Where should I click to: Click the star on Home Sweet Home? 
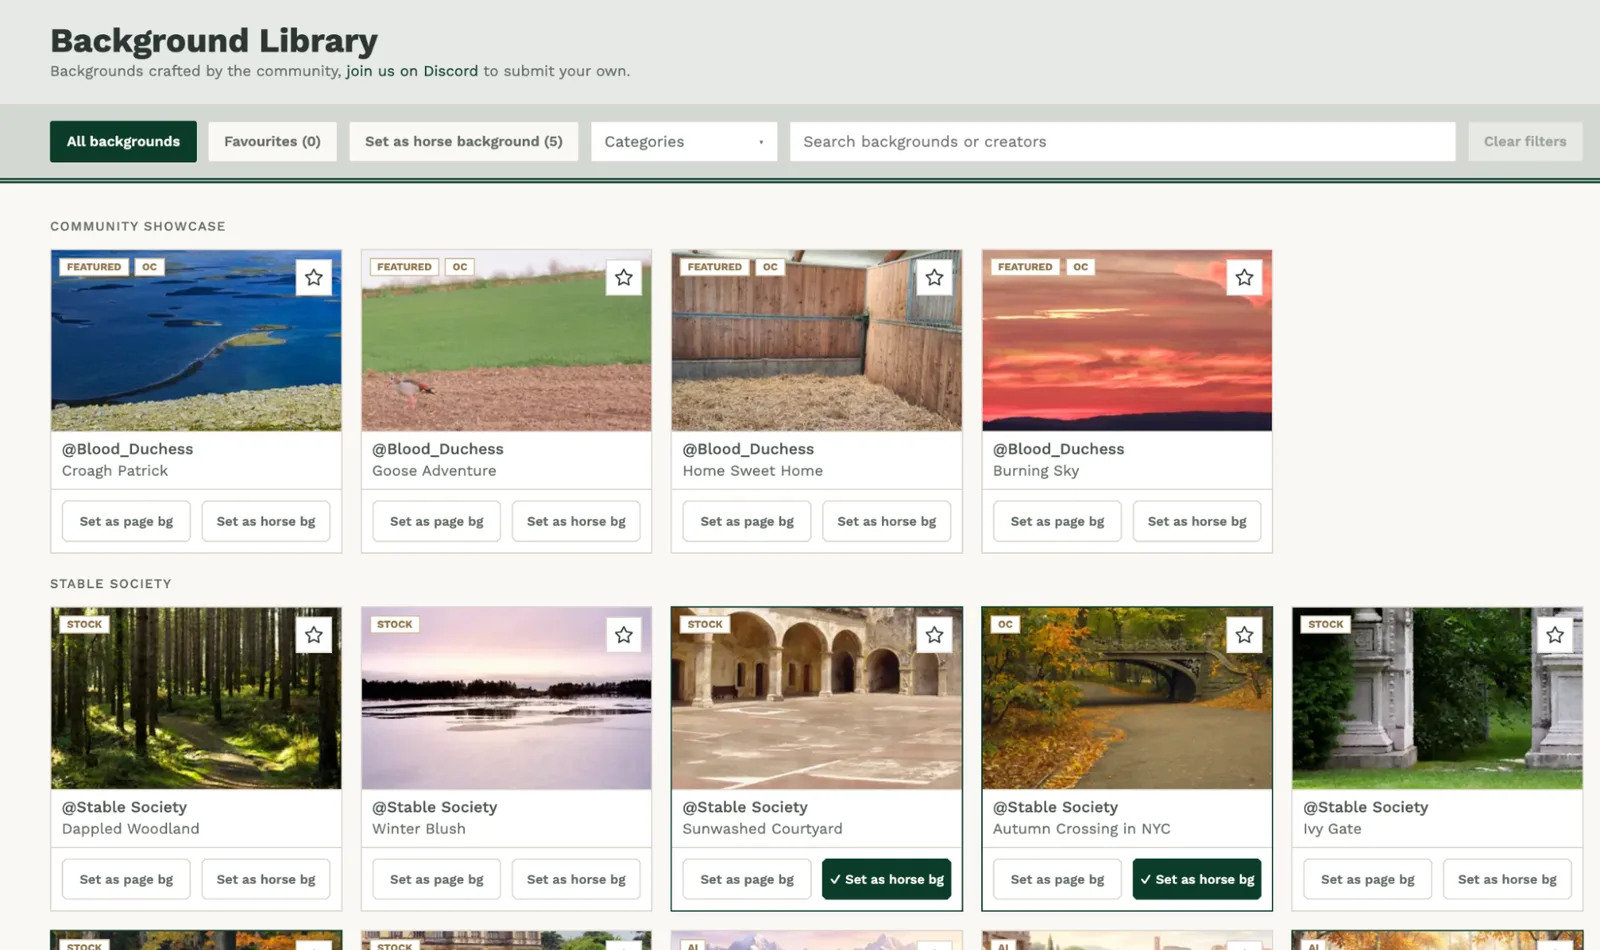tap(934, 277)
